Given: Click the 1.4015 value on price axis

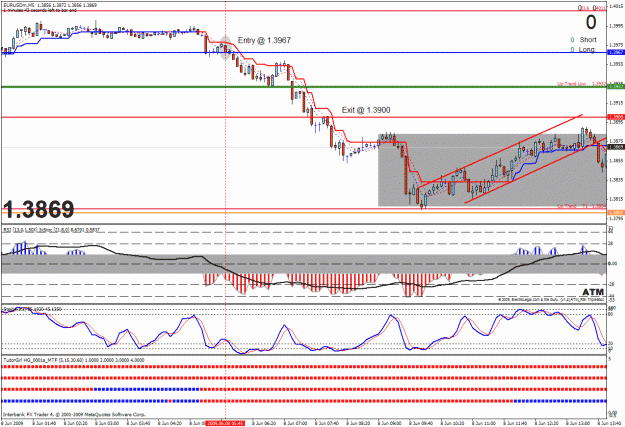Looking at the screenshot, I should (x=616, y=6).
